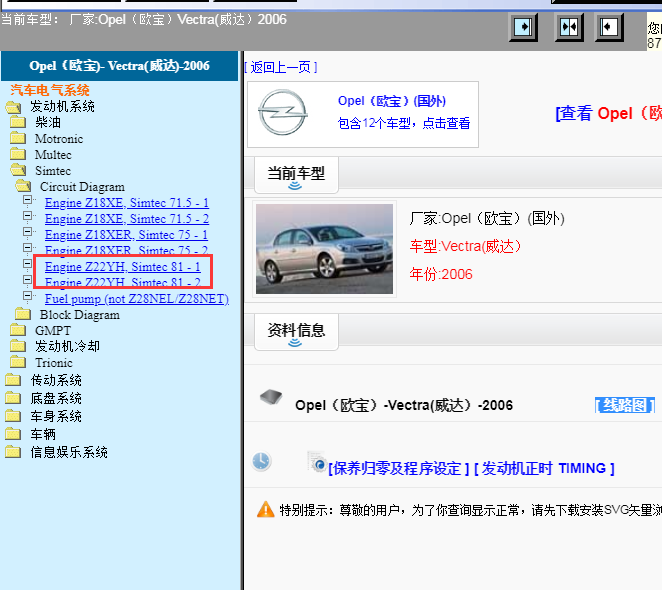The image size is (662, 590).
Task: Expand 信息娱乐系统 tree label
Action: pyautogui.click(x=69, y=452)
